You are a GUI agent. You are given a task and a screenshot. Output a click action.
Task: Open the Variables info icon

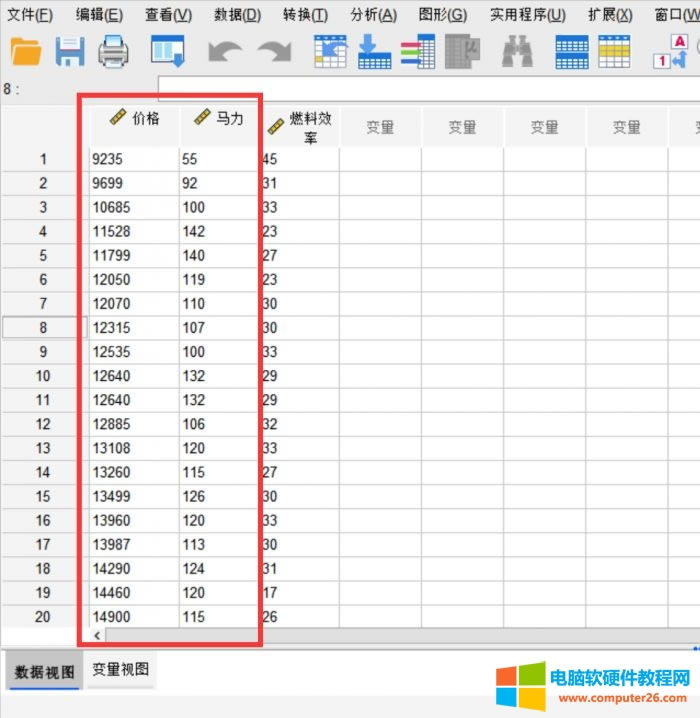pos(418,51)
